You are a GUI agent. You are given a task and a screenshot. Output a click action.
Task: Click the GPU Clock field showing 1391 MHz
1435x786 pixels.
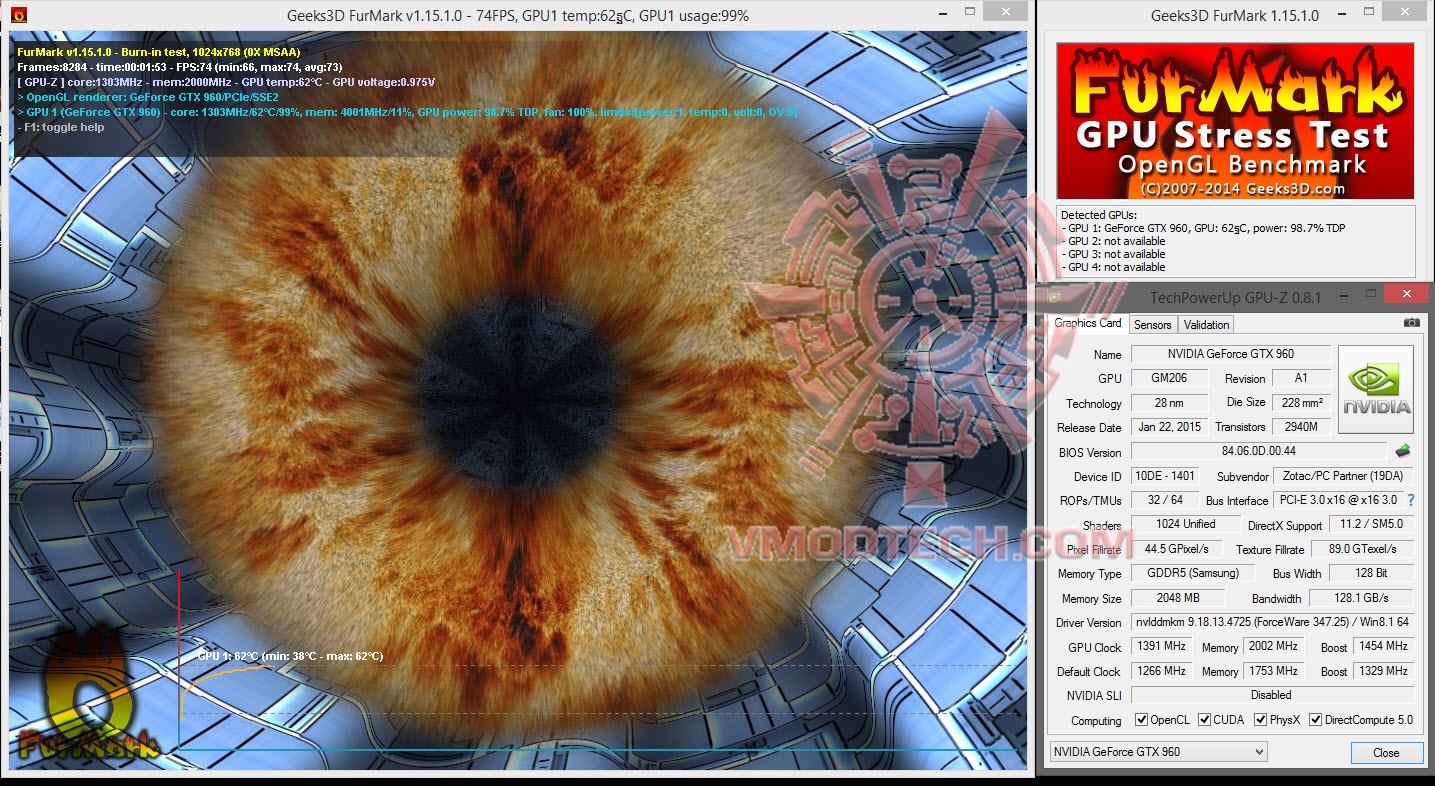point(1161,647)
